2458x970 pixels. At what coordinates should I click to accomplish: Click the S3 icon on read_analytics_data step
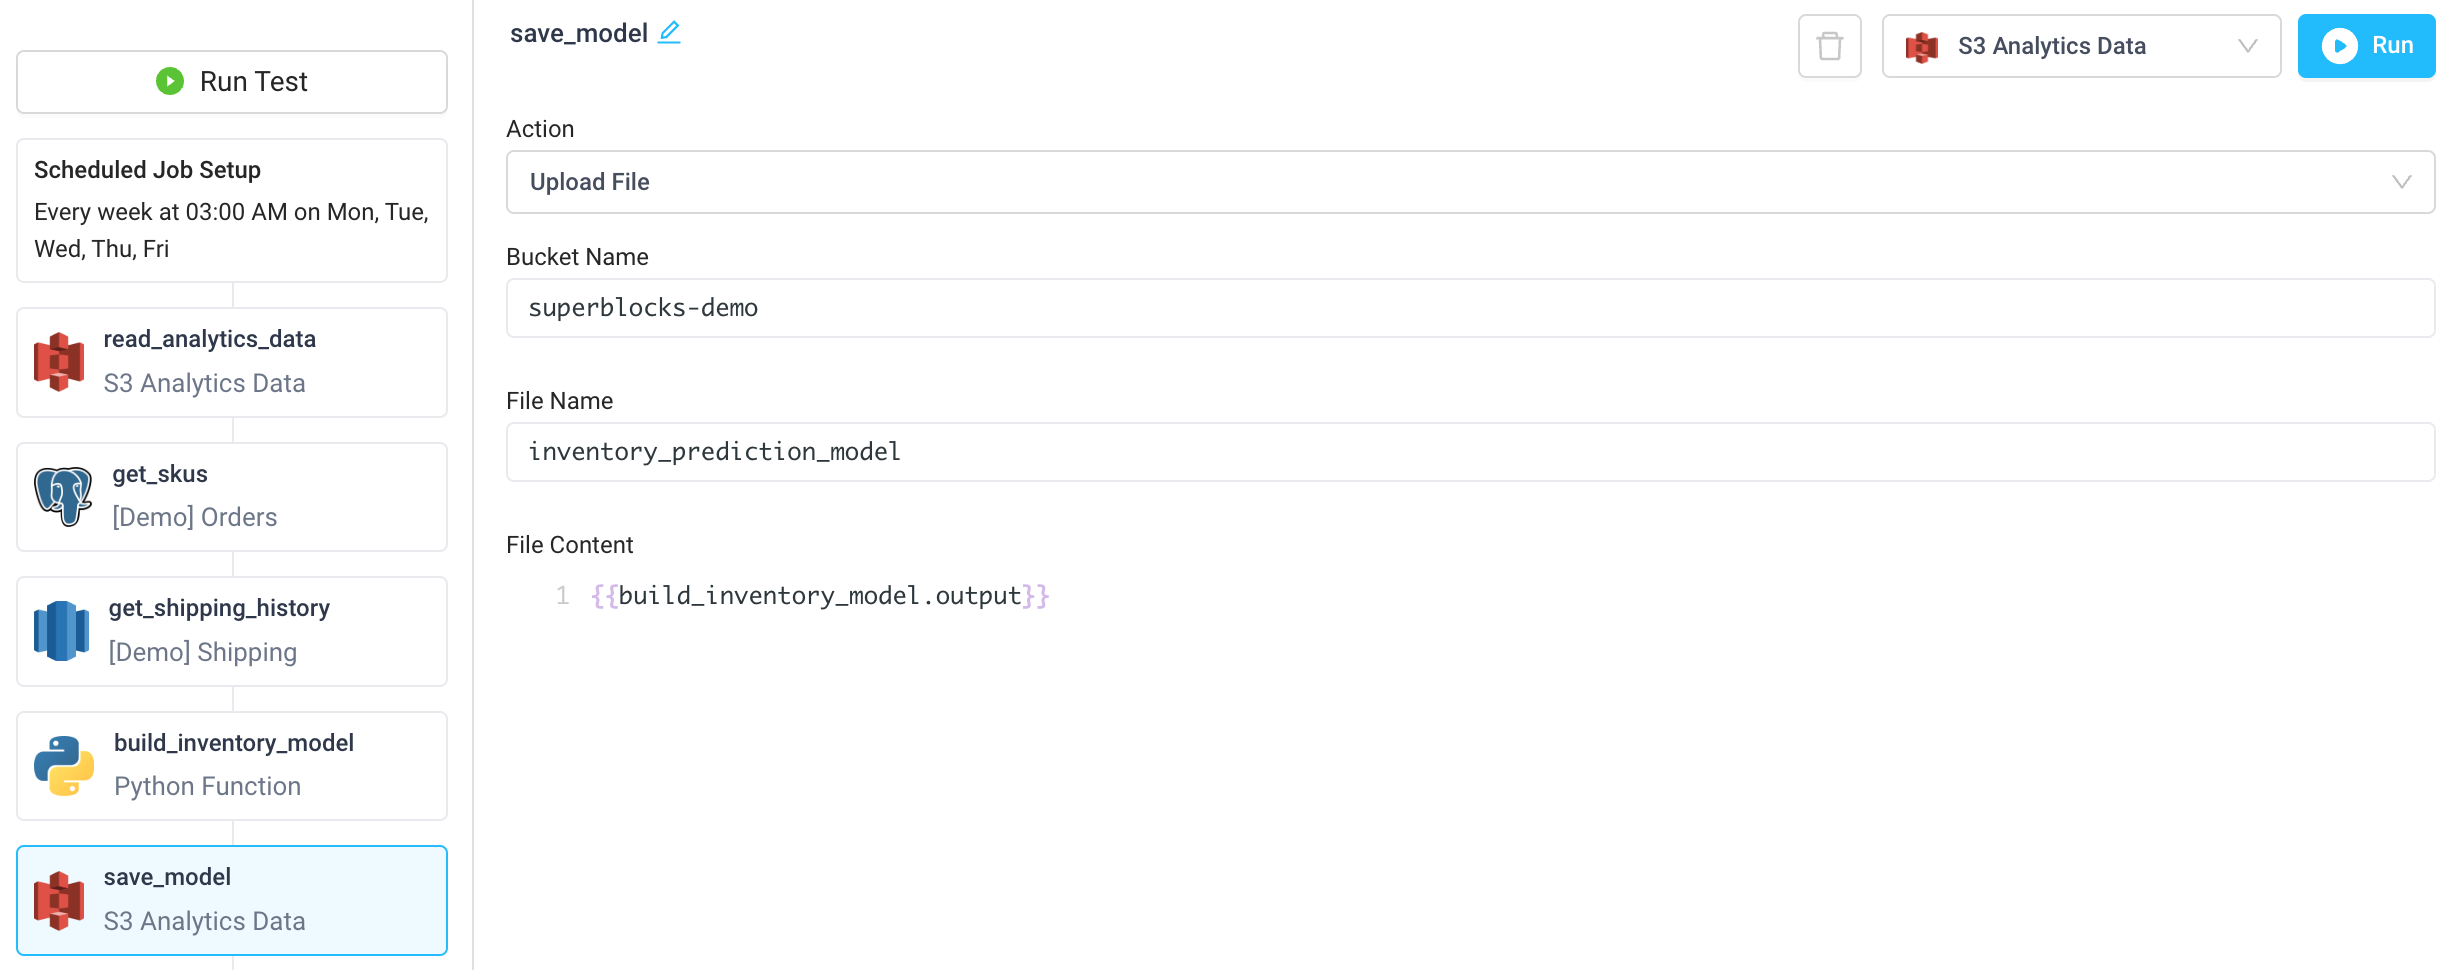tap(60, 360)
